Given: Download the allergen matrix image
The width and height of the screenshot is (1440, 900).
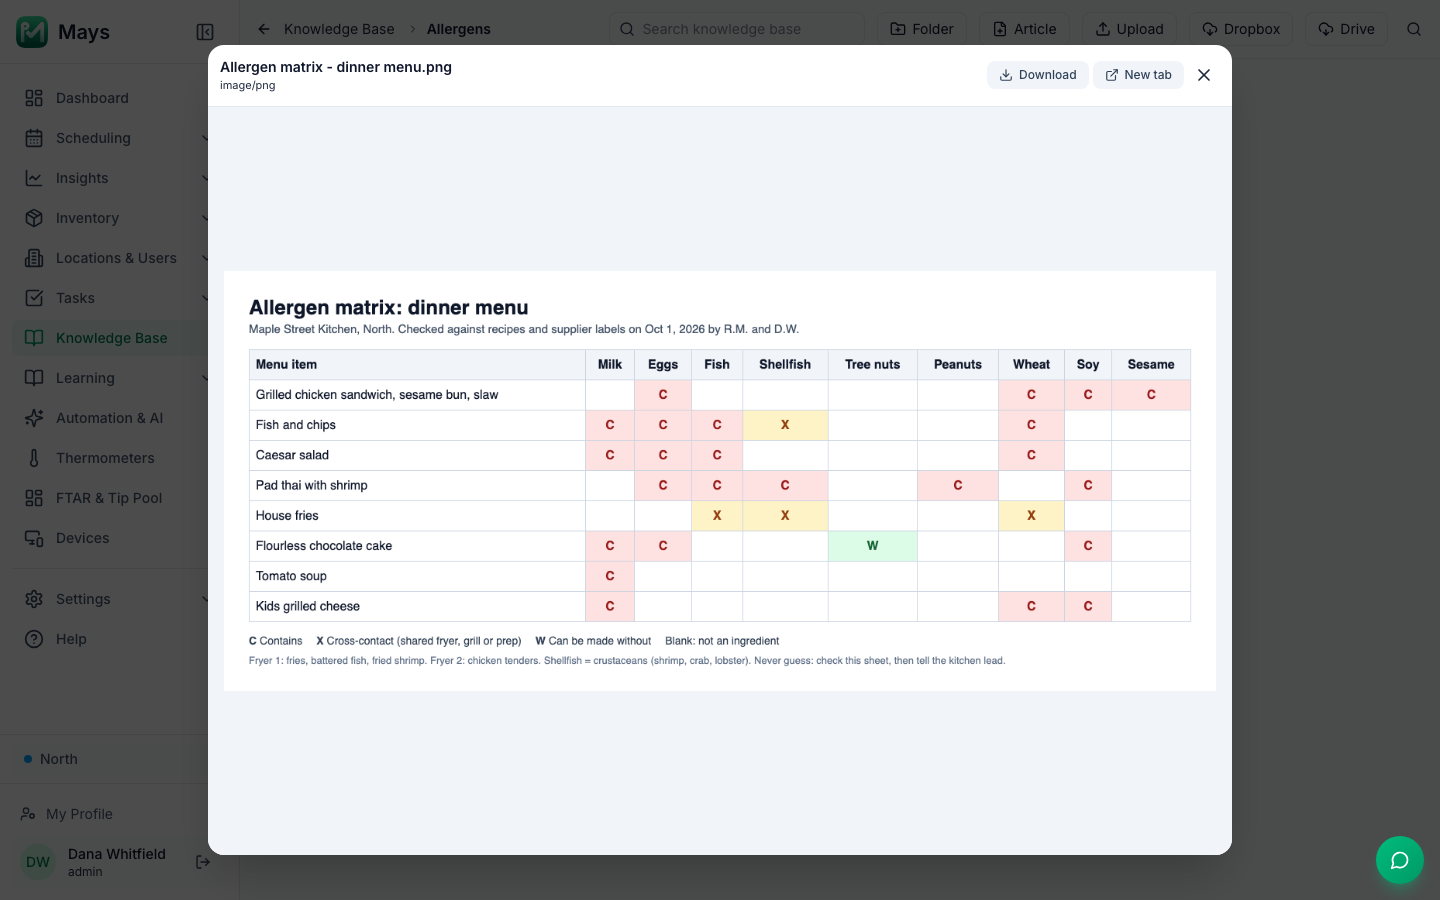Looking at the screenshot, I should click(x=1037, y=75).
